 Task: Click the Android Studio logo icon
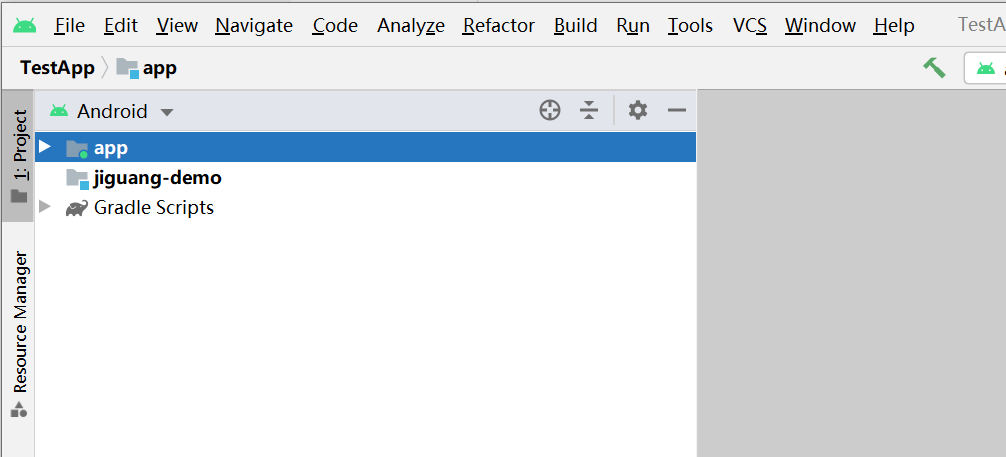25,25
